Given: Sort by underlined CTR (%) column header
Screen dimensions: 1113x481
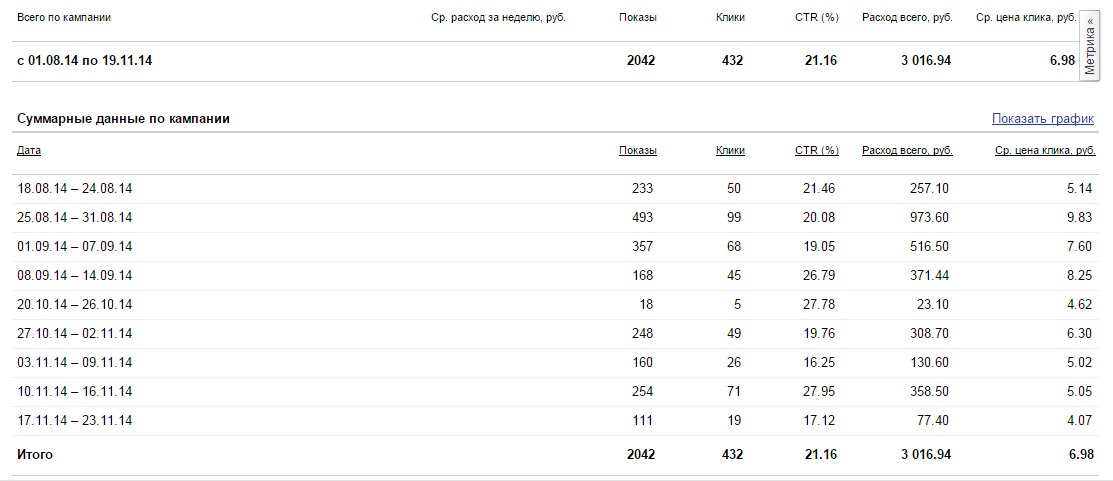Looking at the screenshot, I should (x=816, y=151).
